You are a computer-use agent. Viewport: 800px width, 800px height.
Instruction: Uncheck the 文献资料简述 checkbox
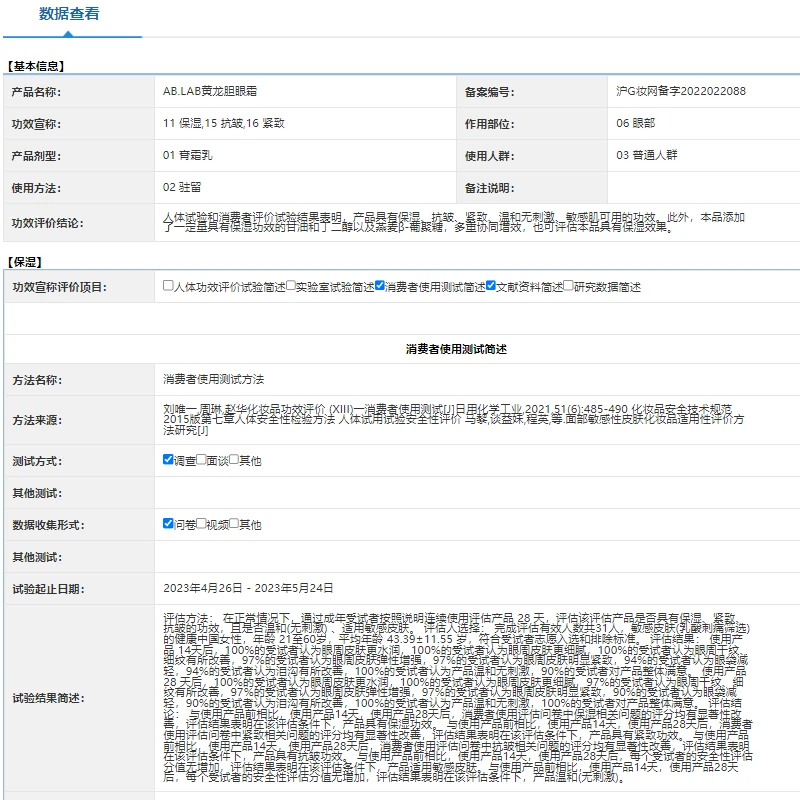point(491,286)
